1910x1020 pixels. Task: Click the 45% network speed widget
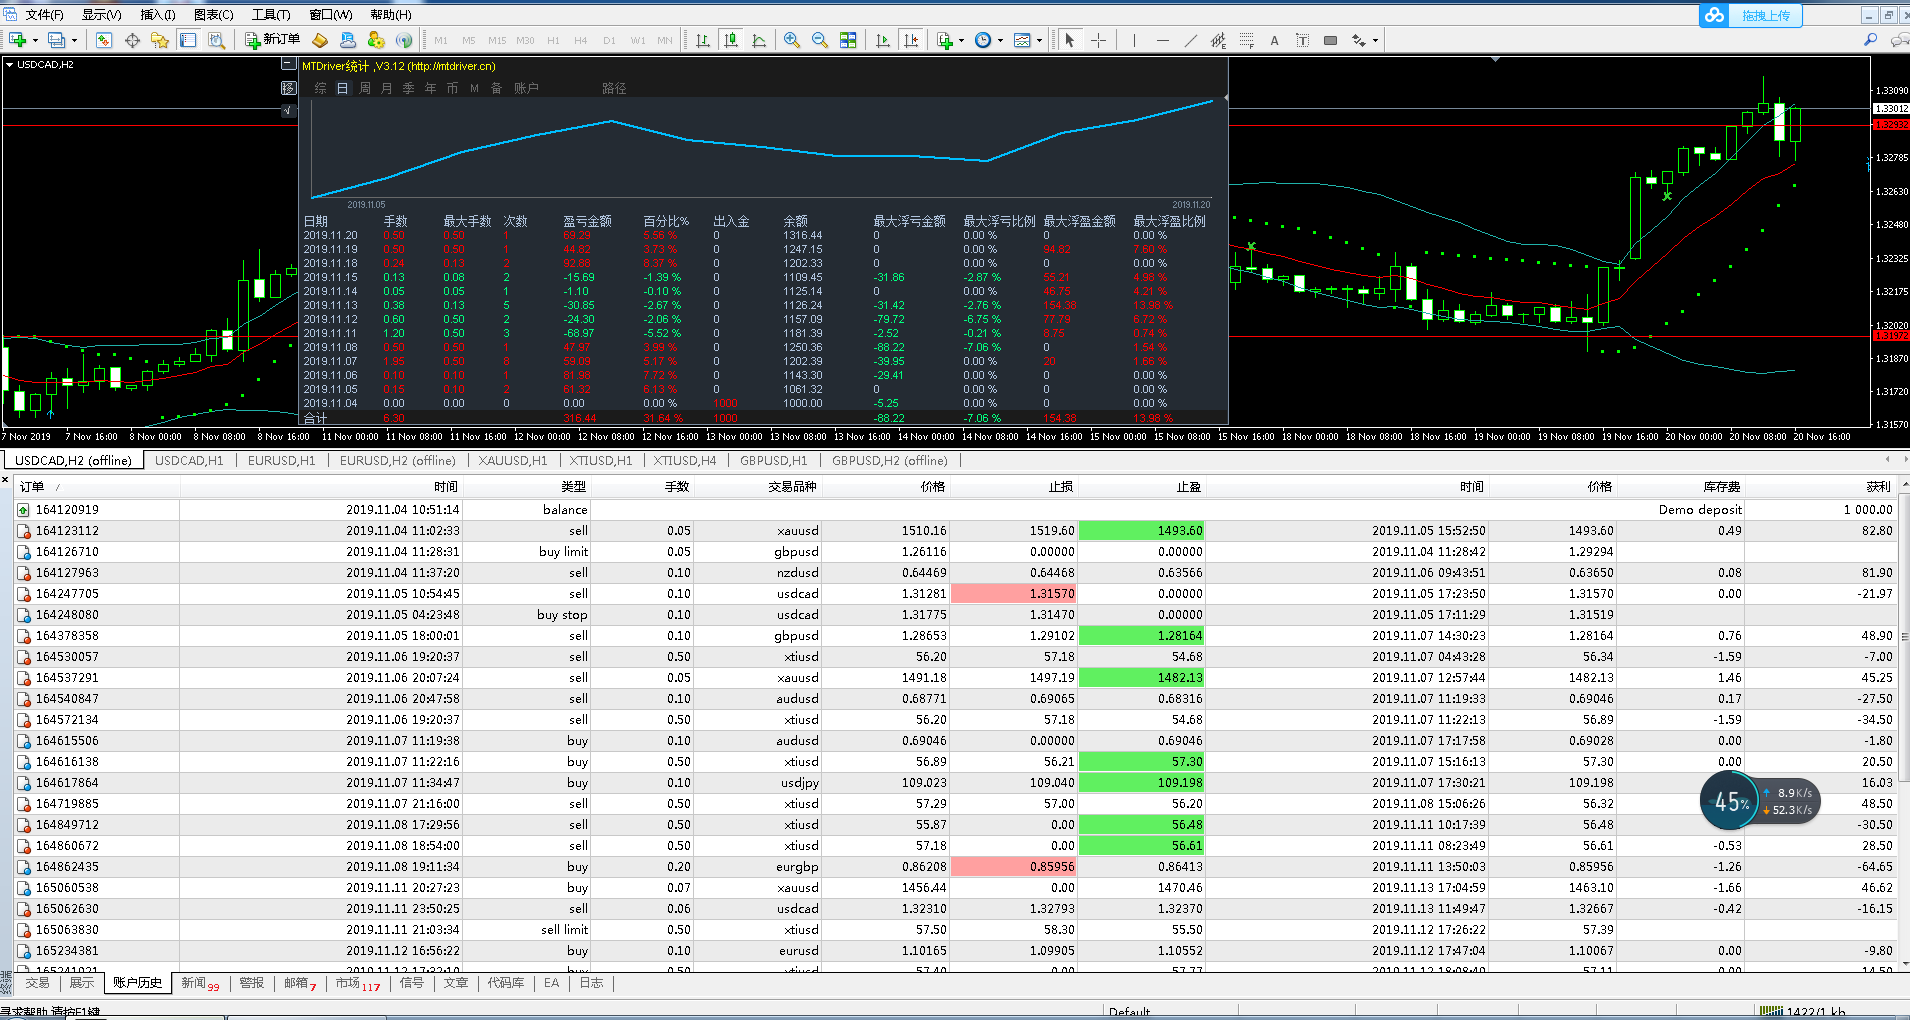1758,801
